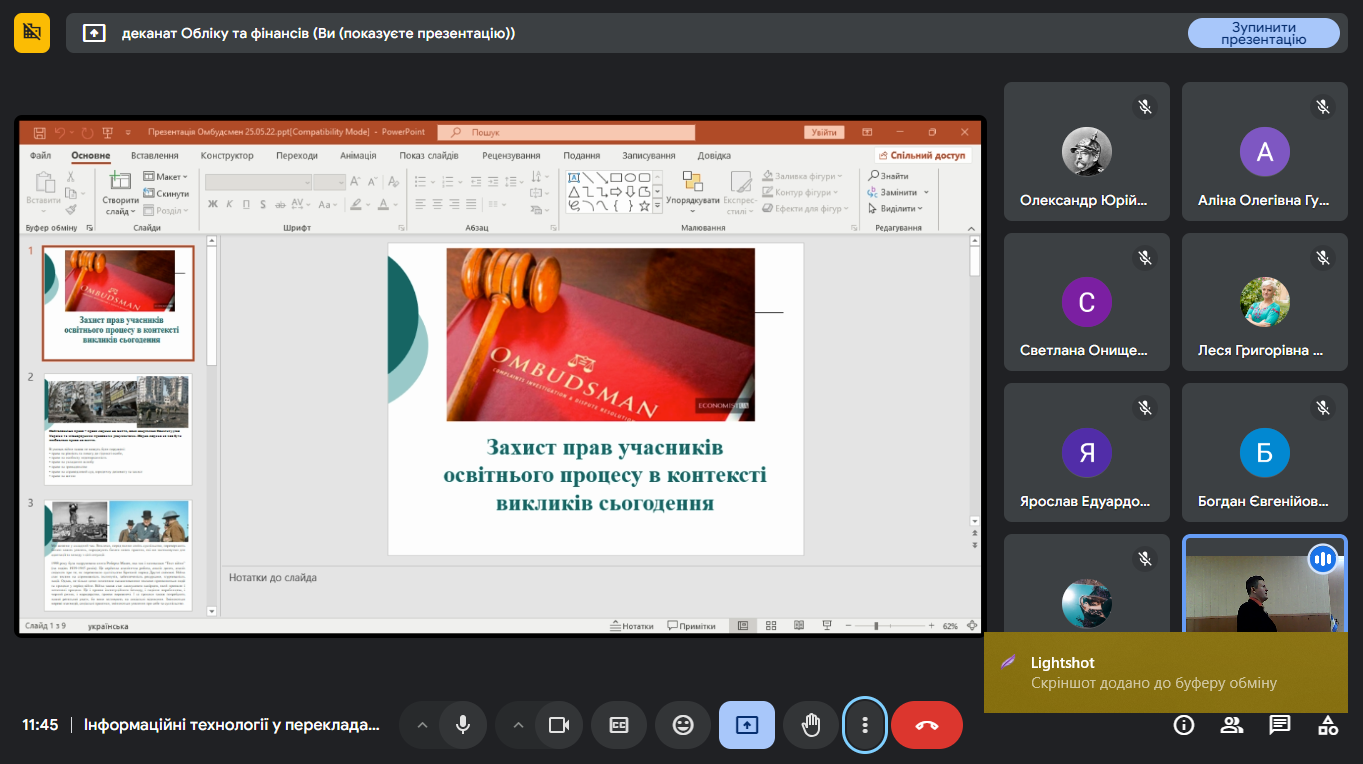Toggle Нотатки notes pane in status bar
1363x764 pixels.
(631, 626)
